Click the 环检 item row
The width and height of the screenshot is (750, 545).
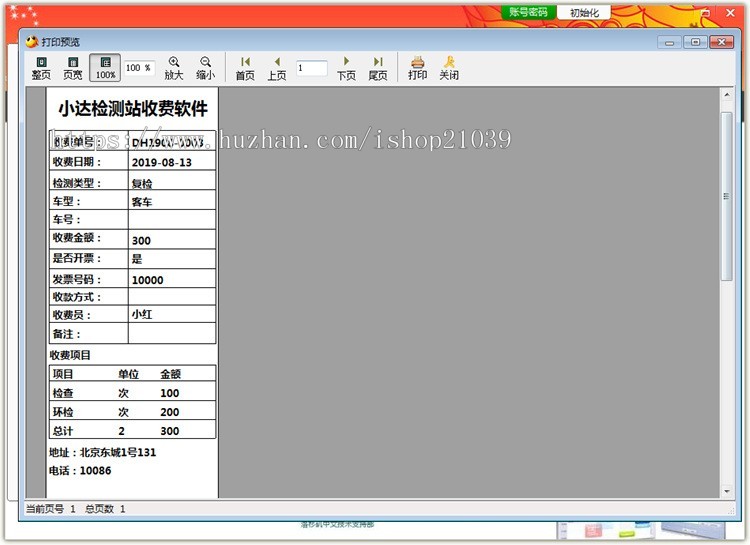point(132,412)
